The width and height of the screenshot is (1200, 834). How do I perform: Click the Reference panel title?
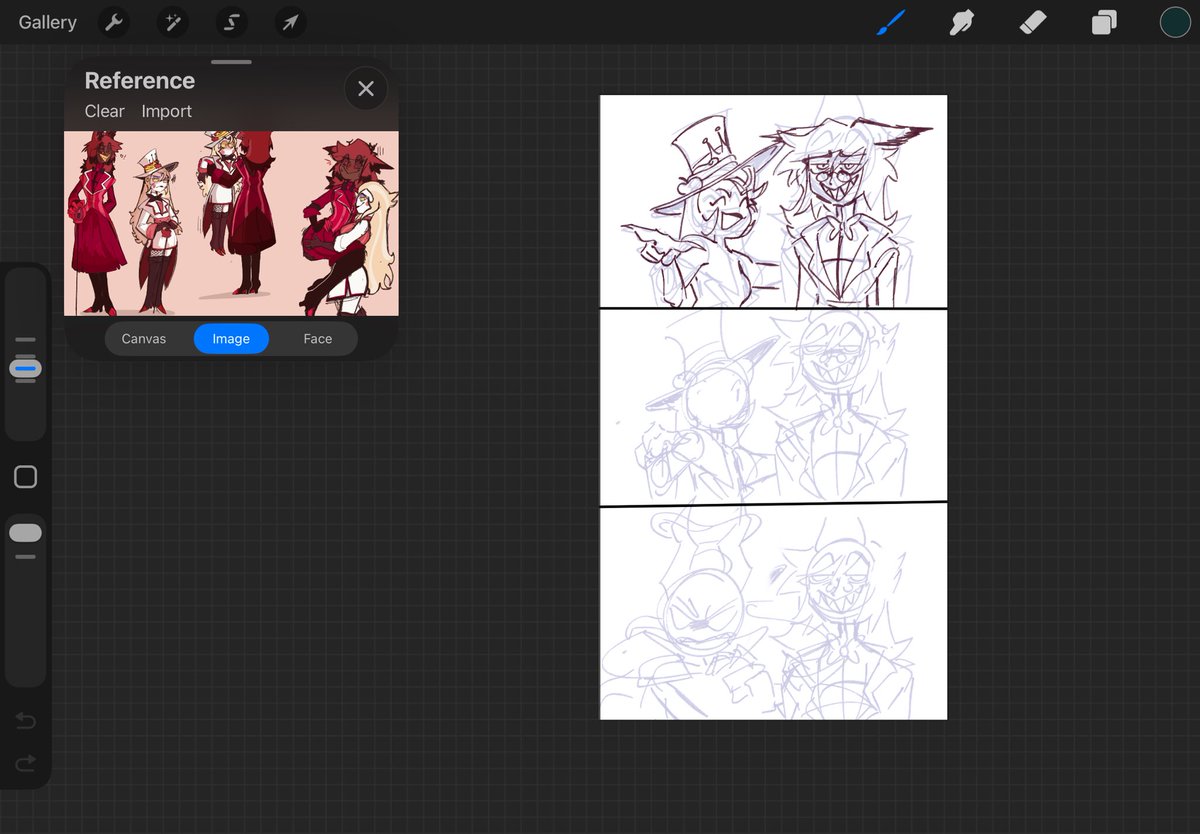coord(139,81)
